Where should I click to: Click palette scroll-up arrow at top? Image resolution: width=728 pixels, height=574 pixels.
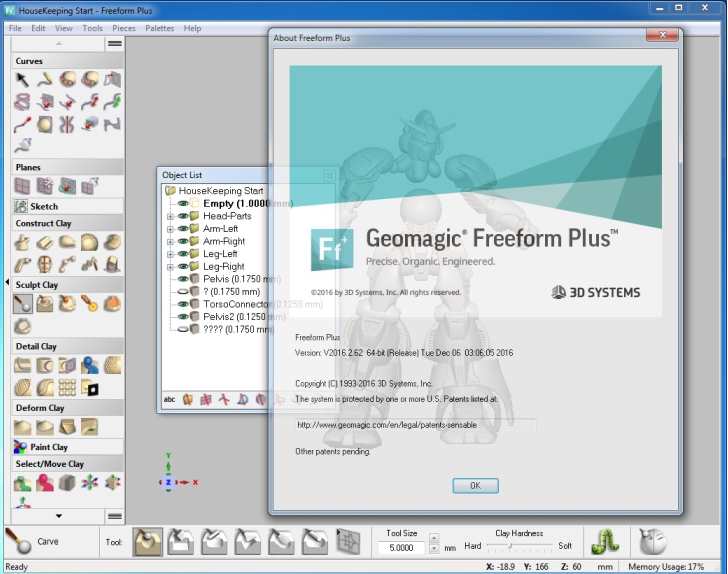(x=58, y=44)
